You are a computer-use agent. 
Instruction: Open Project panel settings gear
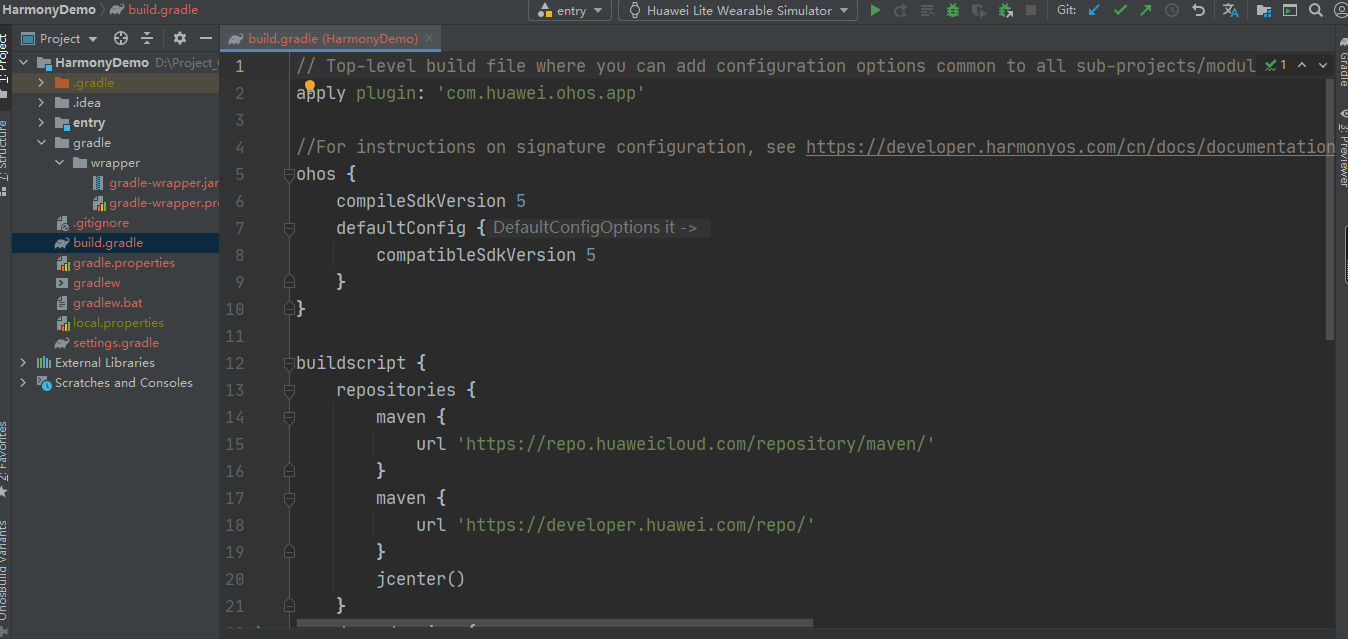pyautogui.click(x=180, y=38)
